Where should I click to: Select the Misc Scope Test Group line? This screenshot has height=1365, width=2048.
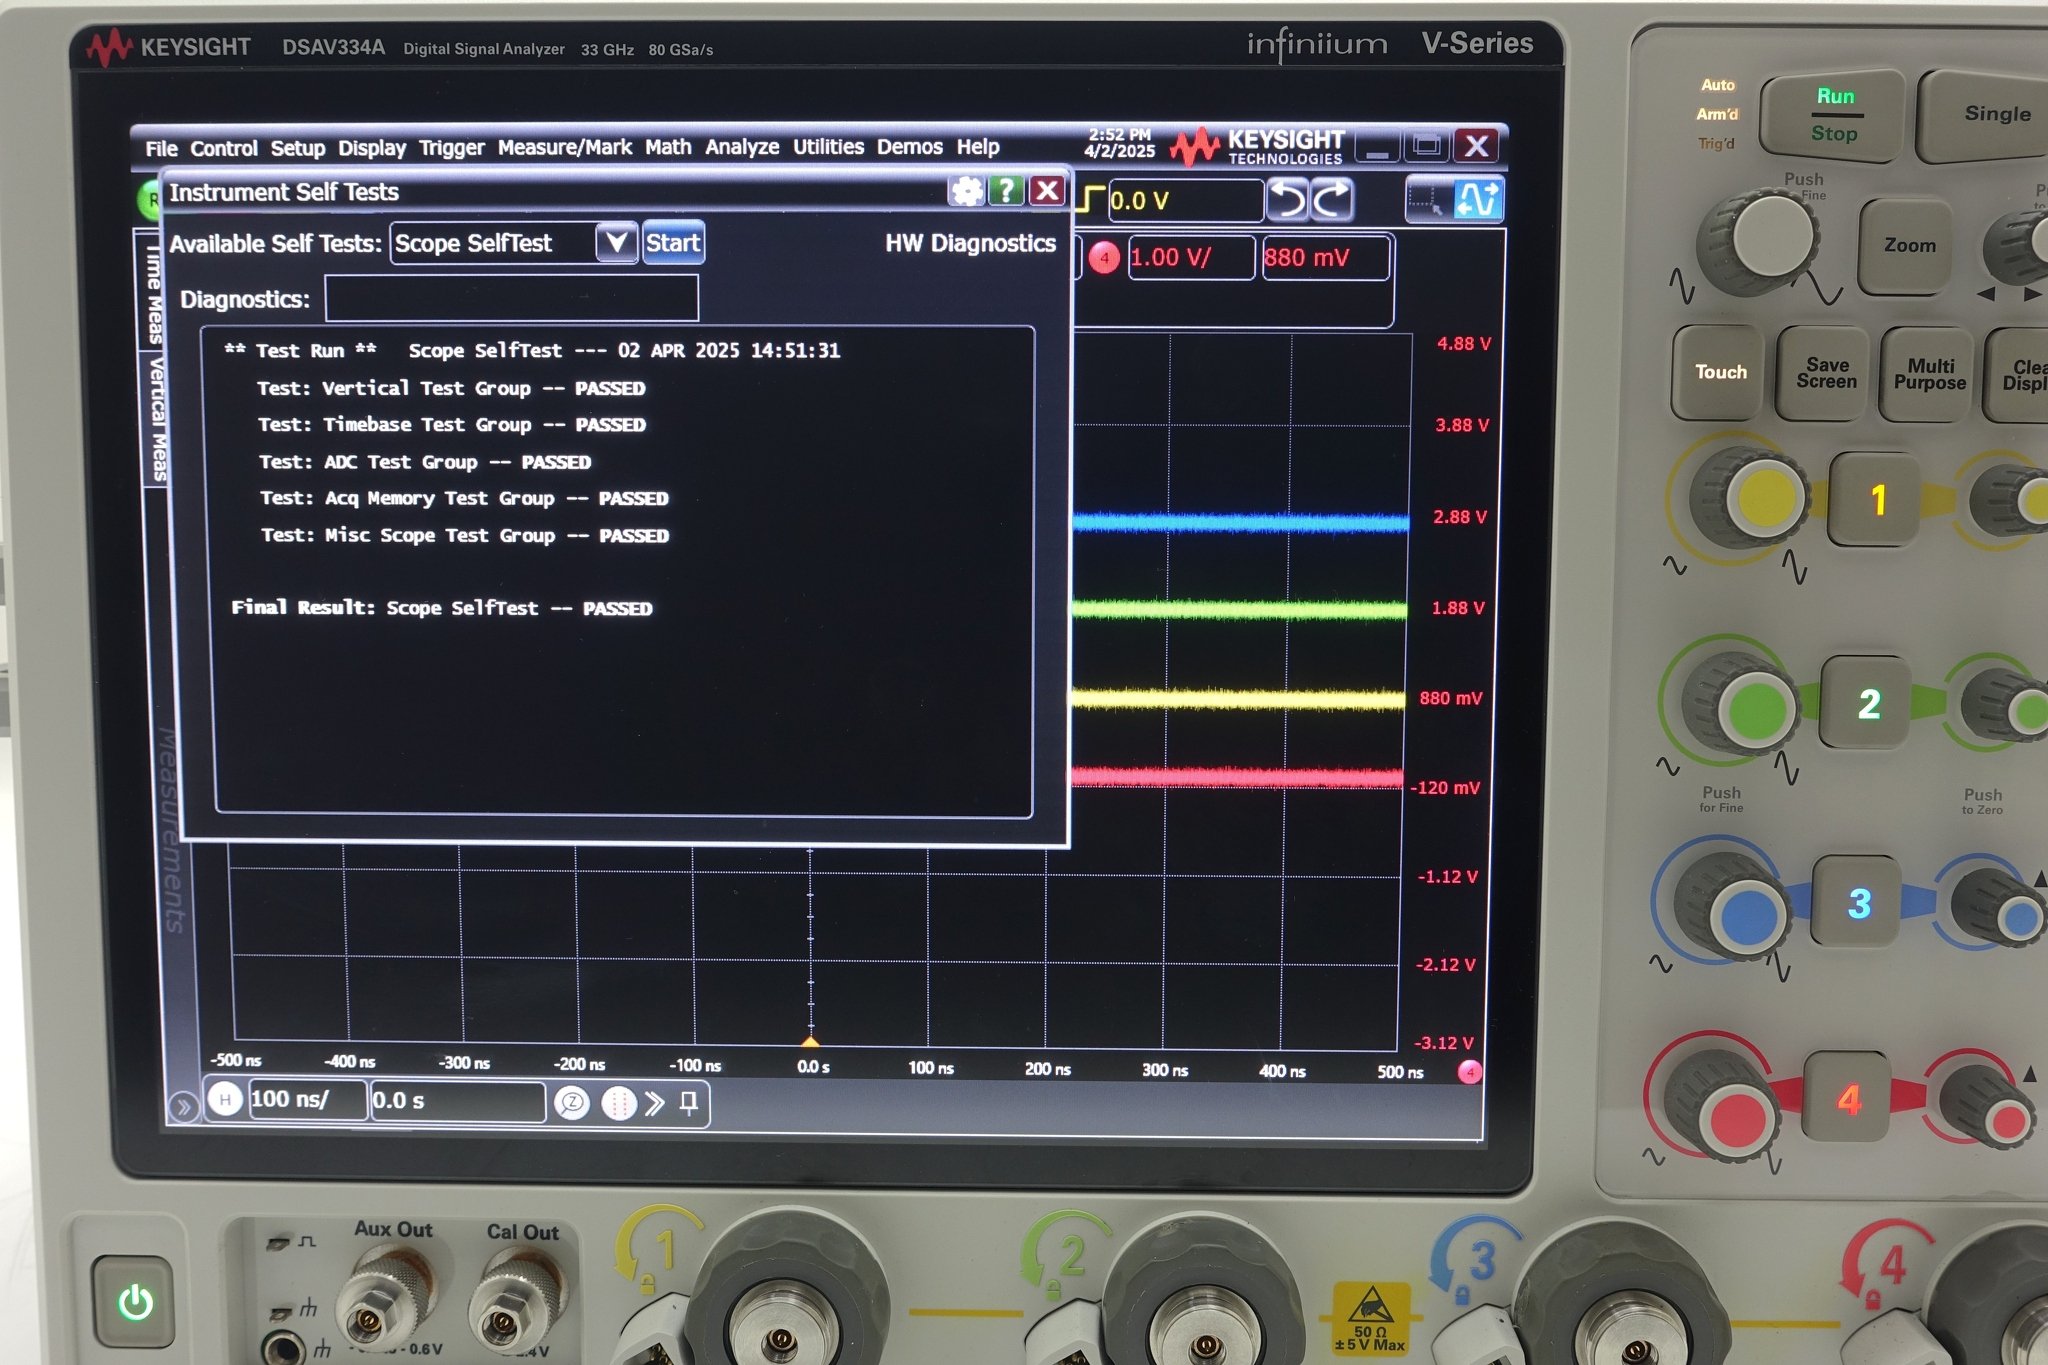pyautogui.click(x=465, y=535)
